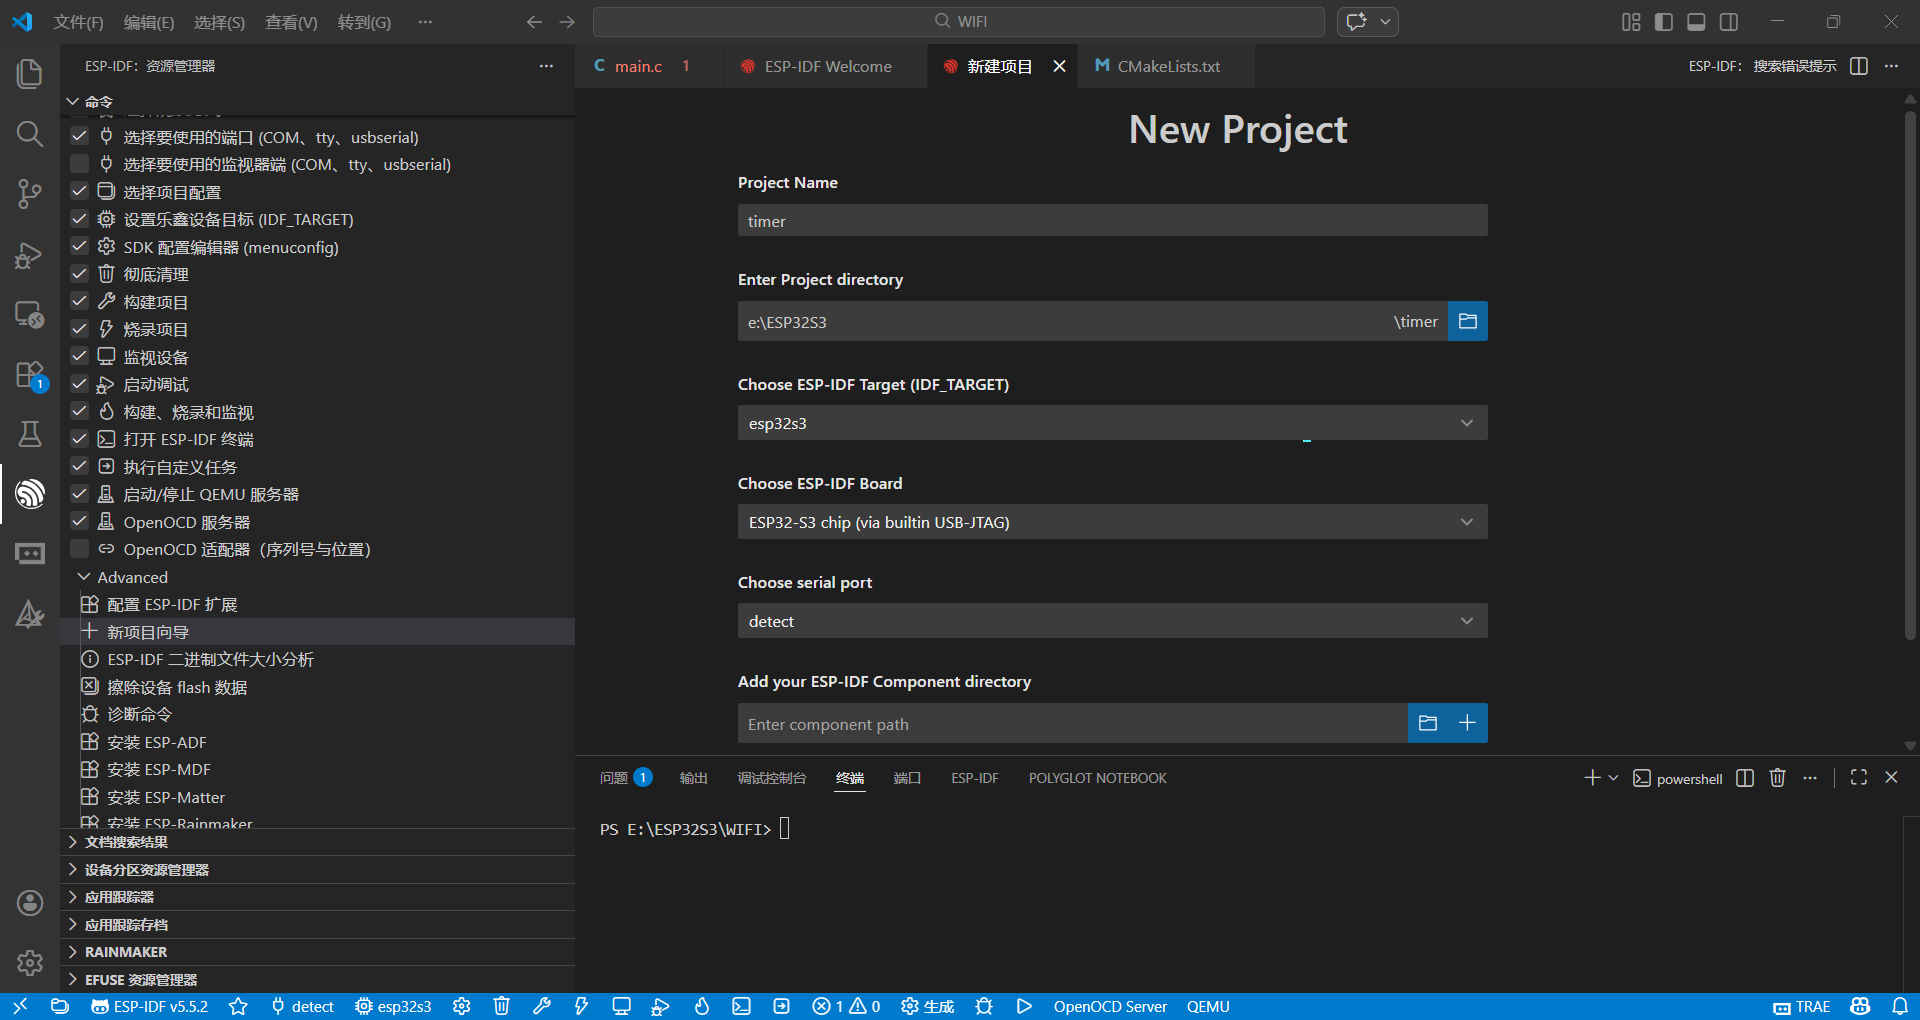
Task: Add component directory with plus button
Action: point(1467,723)
